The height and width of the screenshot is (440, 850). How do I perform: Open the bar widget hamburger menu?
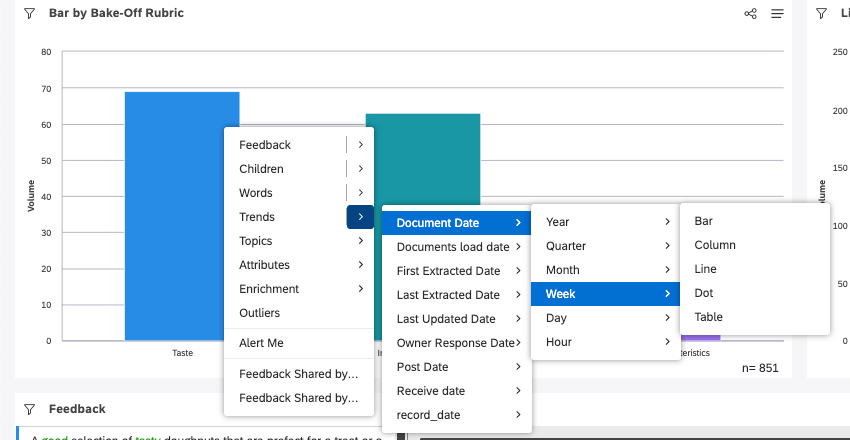click(777, 14)
